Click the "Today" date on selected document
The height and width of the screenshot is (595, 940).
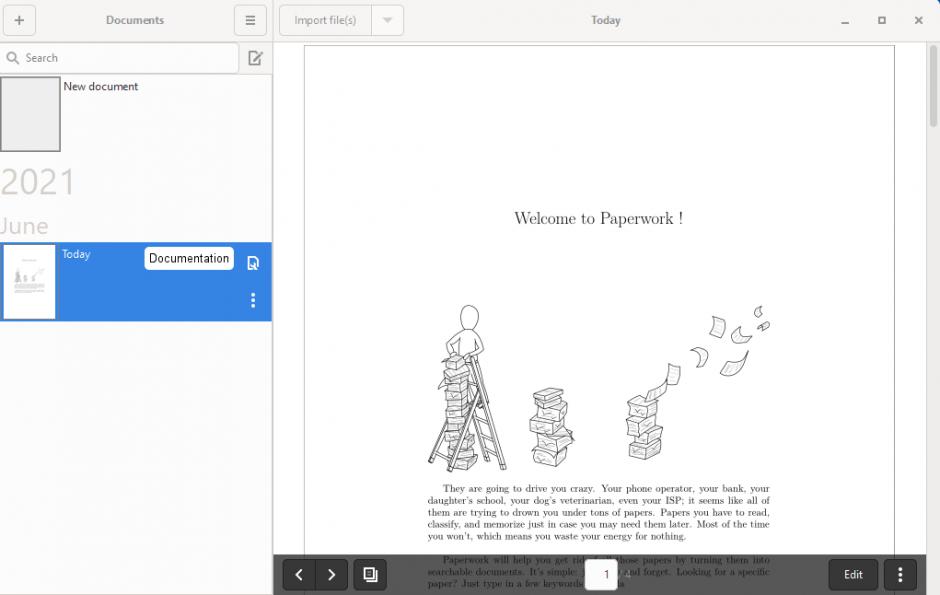click(x=76, y=254)
